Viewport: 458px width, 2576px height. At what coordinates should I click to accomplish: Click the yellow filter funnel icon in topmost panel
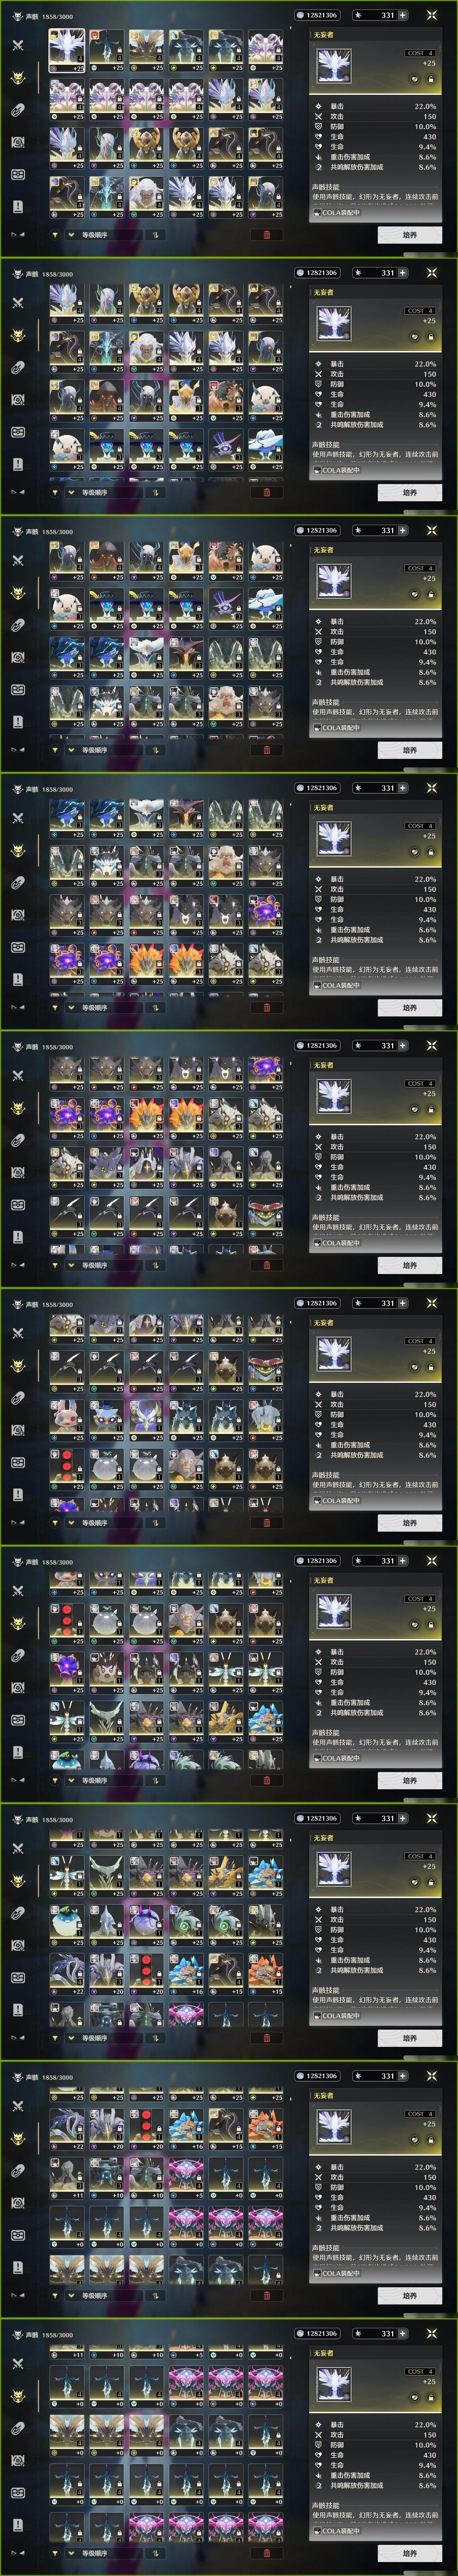coord(55,235)
